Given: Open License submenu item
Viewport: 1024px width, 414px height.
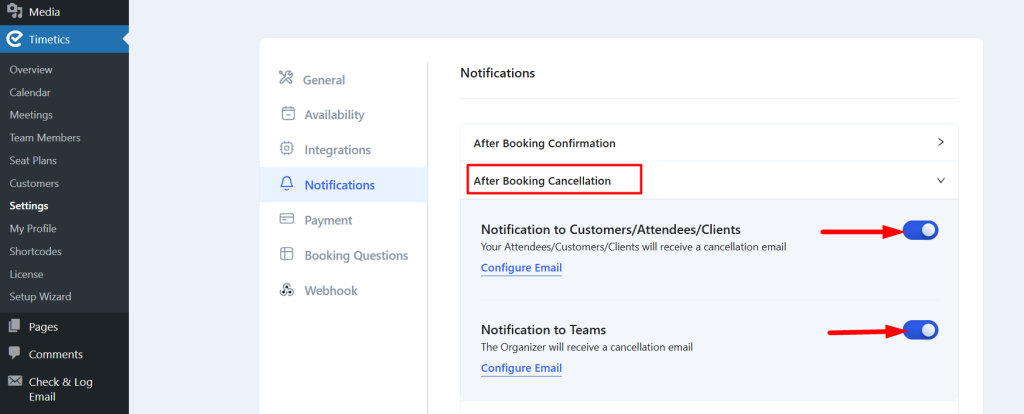Looking at the screenshot, I should click(26, 274).
